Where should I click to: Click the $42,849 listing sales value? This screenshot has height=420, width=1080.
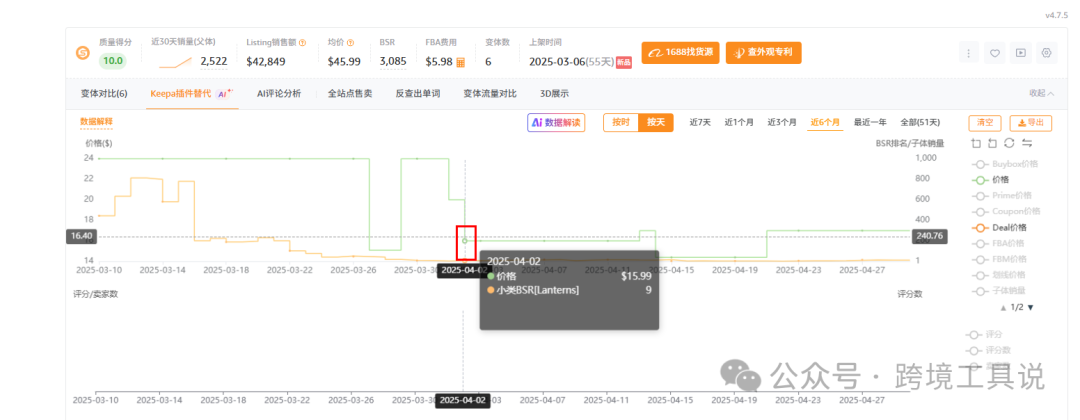pyautogui.click(x=266, y=61)
